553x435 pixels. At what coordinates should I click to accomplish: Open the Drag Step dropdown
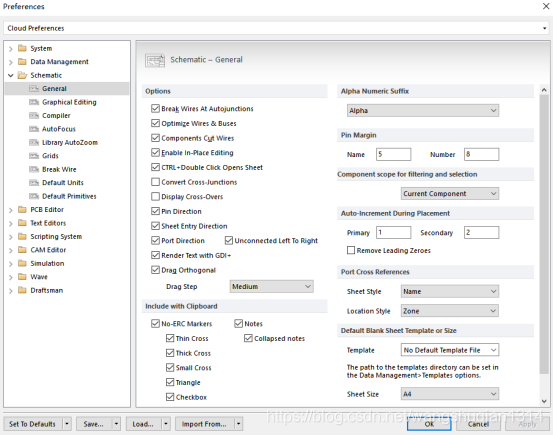click(x=271, y=286)
